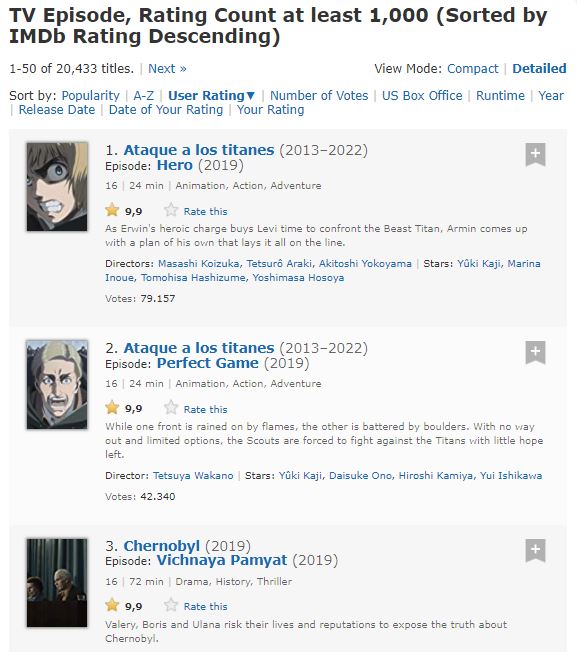Switch to Compact view mode
This screenshot has height=652, width=577.
[473, 69]
